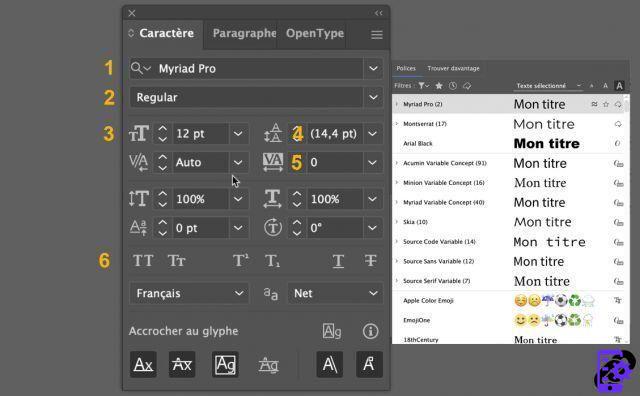Click the font size stepper arrows
Viewport: 640px width, 396px height.
pos(162,133)
